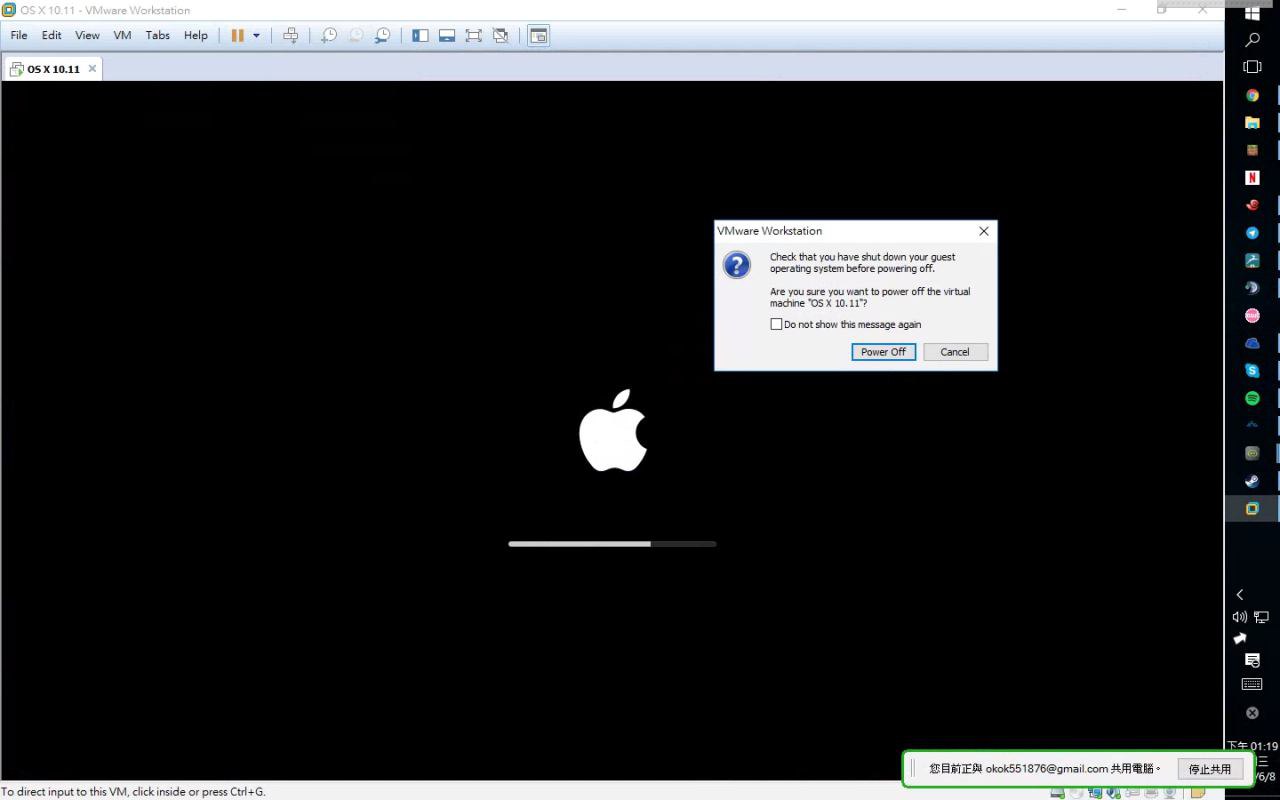The width and height of the screenshot is (1280, 800).
Task: Click the 停止共用 stop sharing button
Action: tap(1209, 769)
